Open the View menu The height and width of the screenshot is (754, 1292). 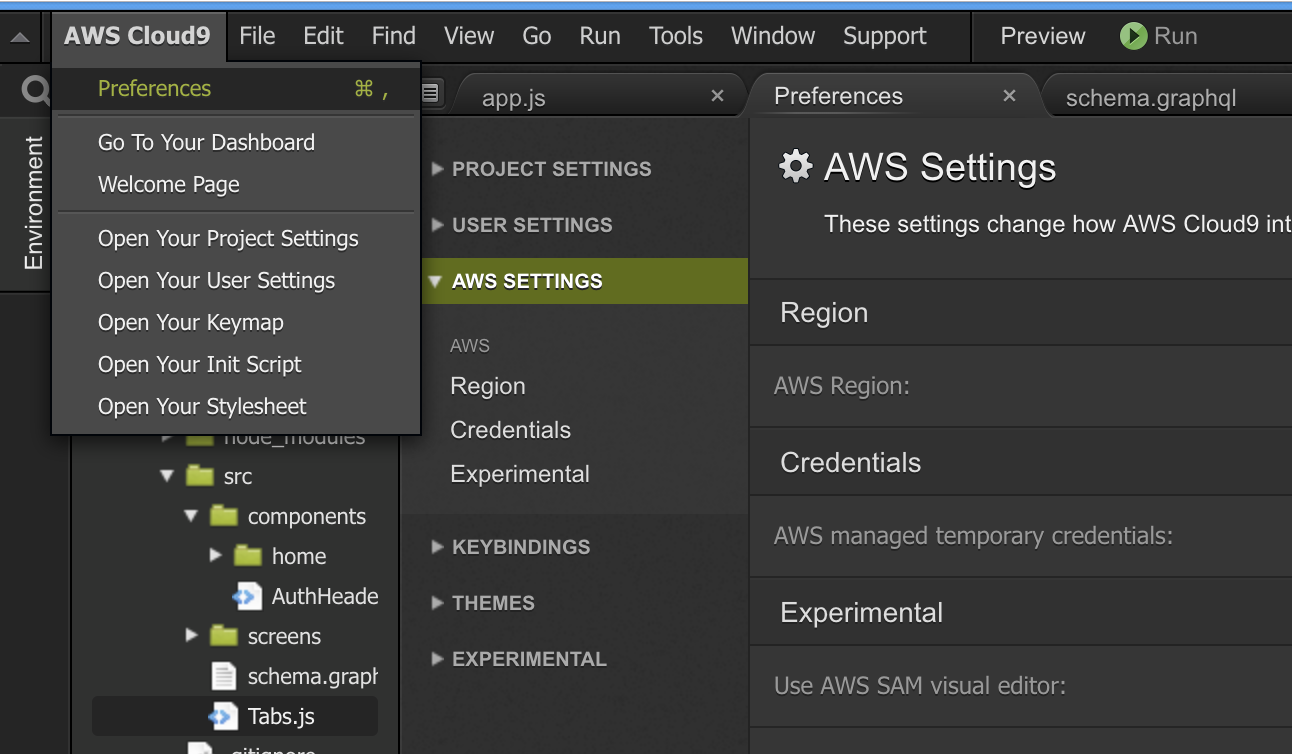click(469, 37)
